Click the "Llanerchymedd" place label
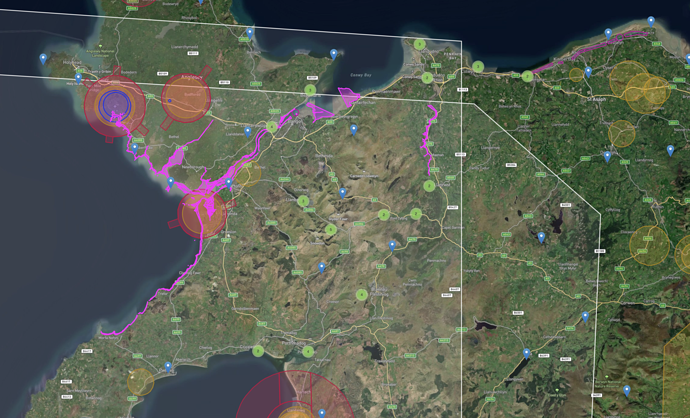 [x=184, y=47]
